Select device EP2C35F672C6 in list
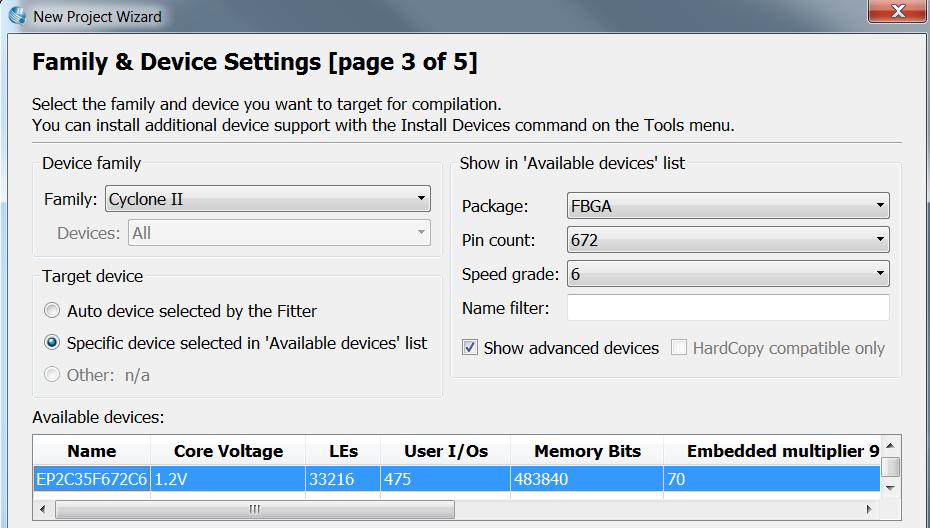Image resolution: width=930 pixels, height=528 pixels. [x=91, y=479]
